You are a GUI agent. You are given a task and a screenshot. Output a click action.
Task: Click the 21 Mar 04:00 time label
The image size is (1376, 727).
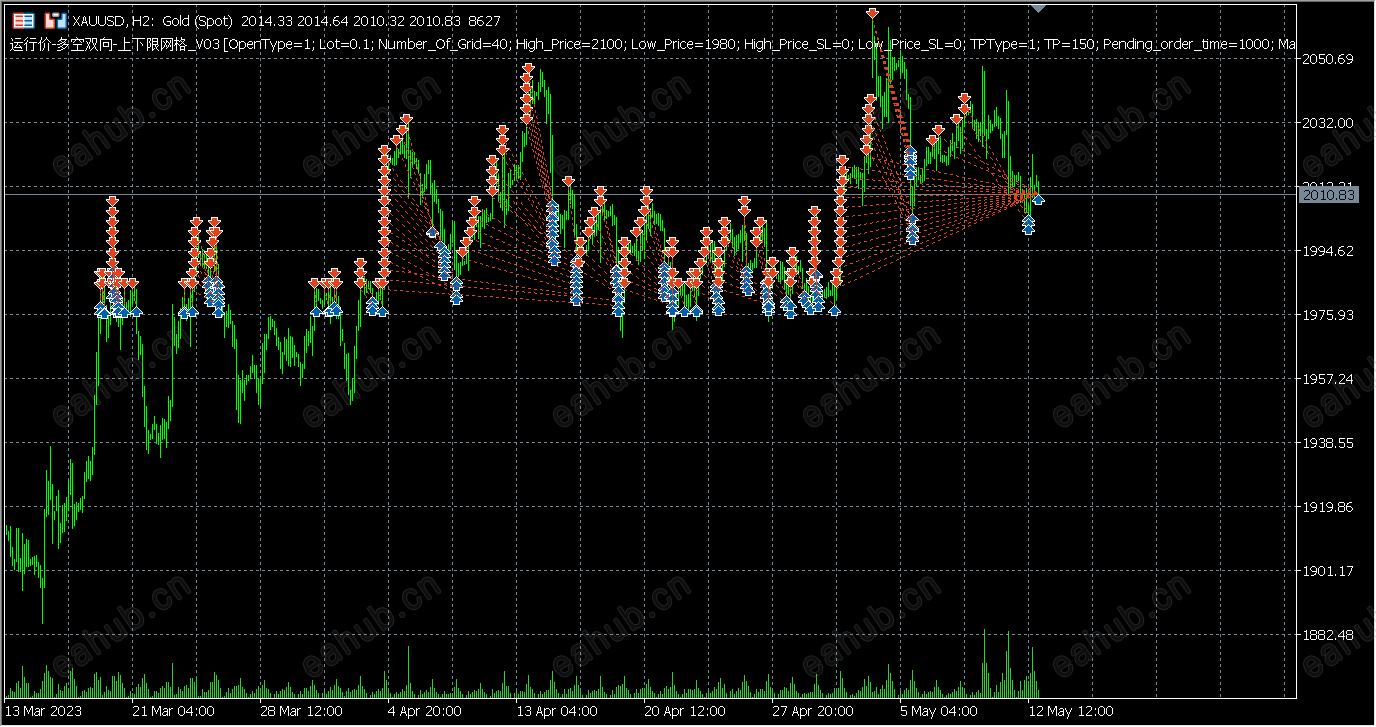coord(174,712)
